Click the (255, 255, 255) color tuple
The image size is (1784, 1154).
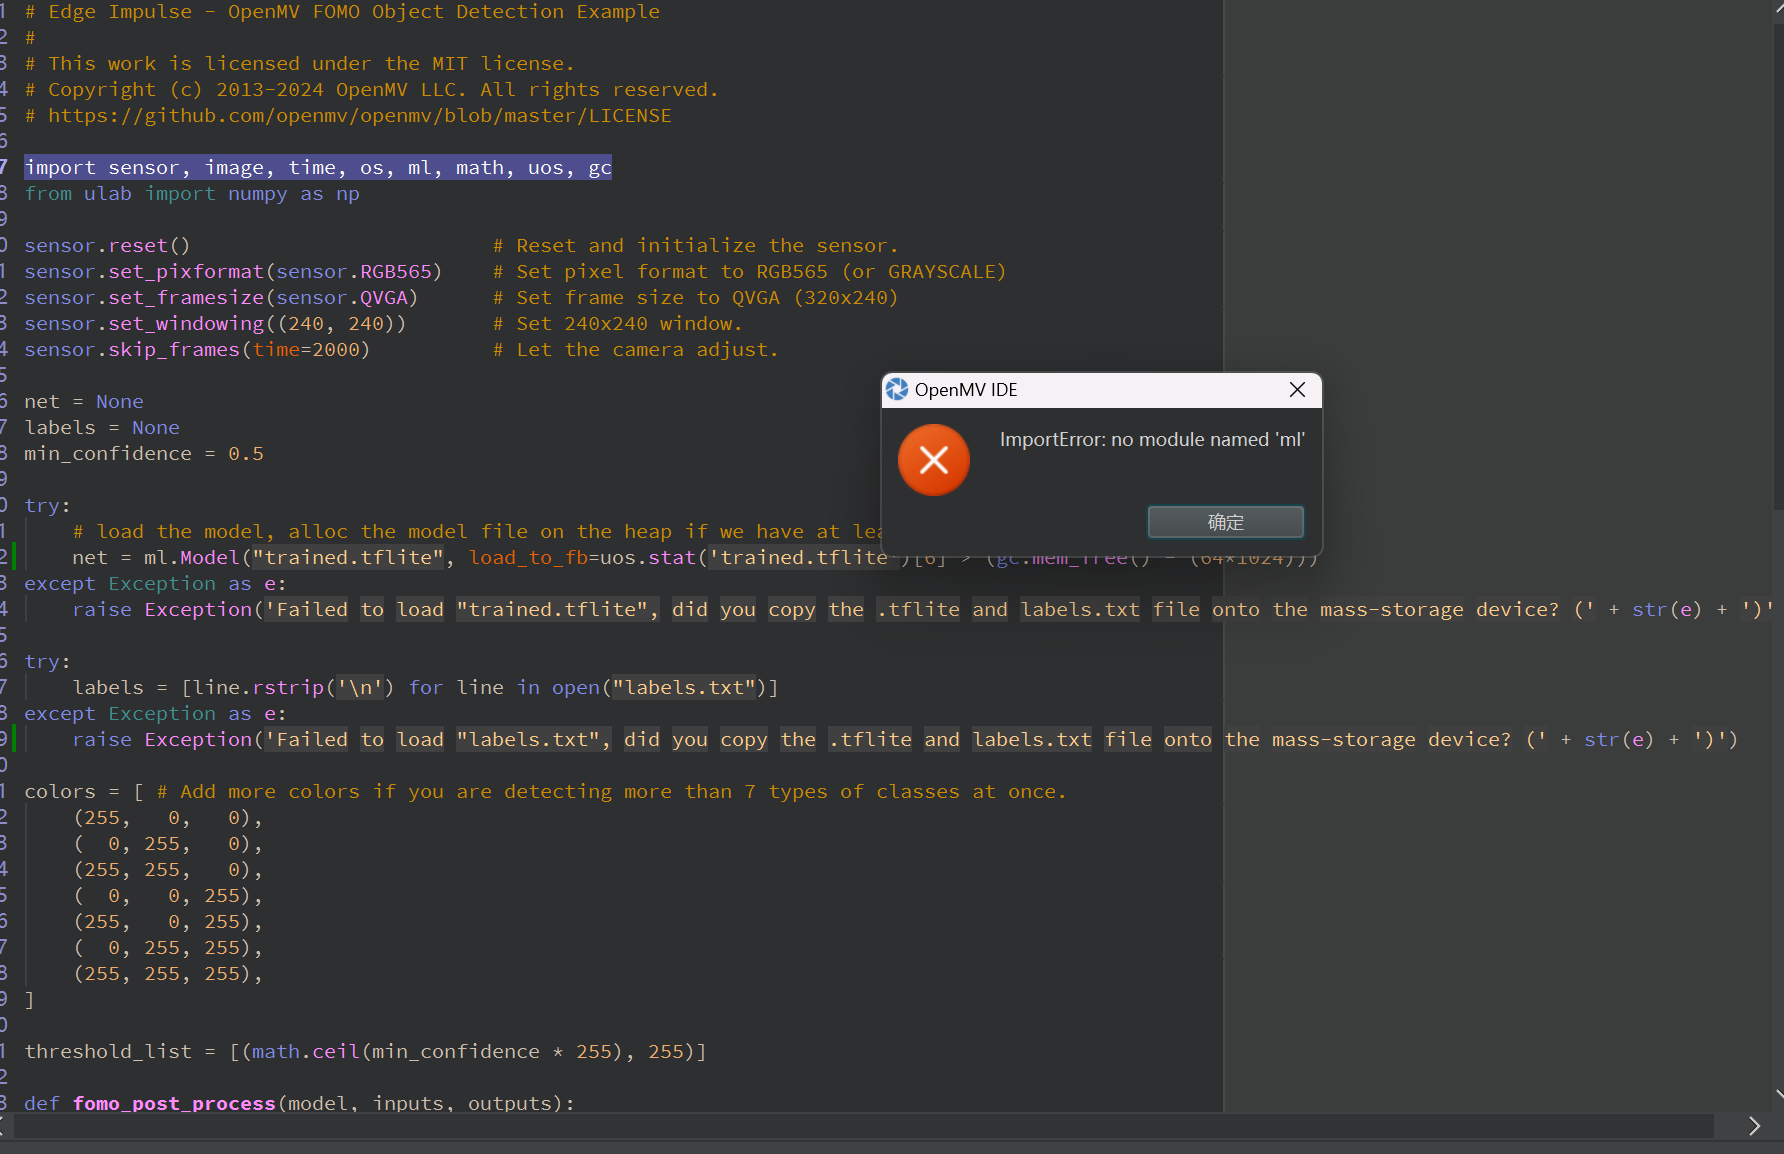[x=167, y=974]
